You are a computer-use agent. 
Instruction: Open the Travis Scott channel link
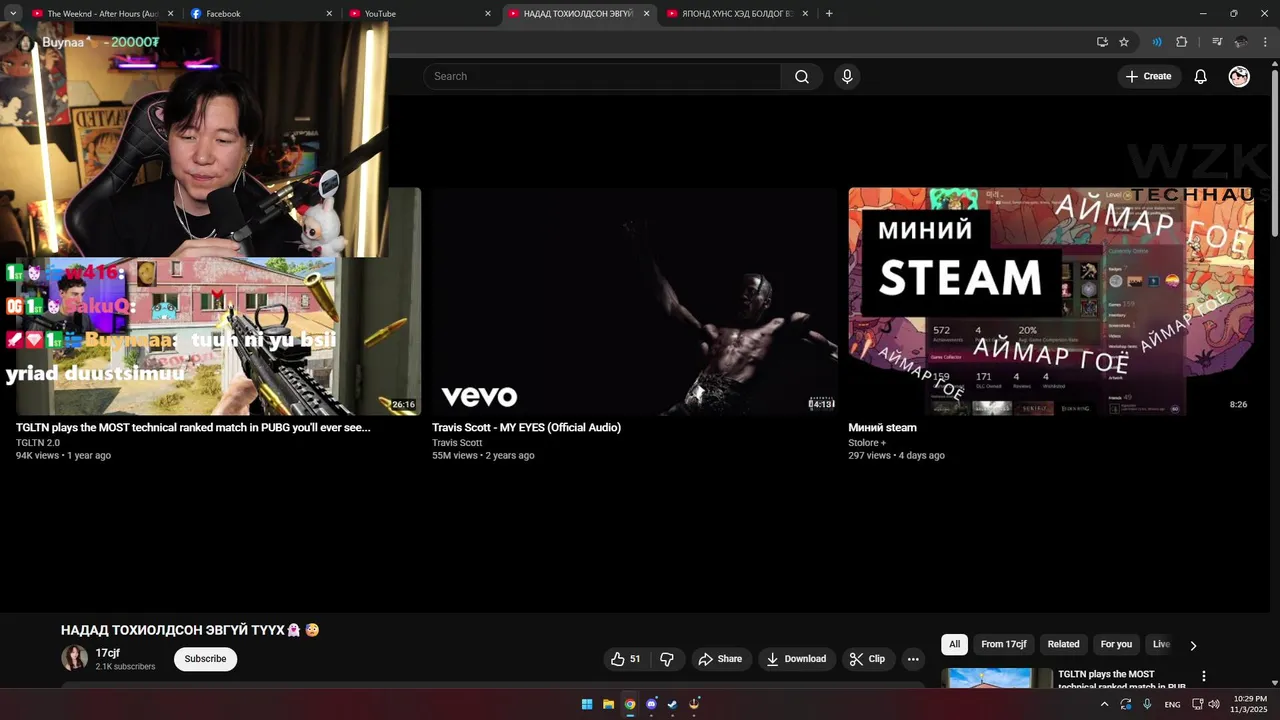[x=457, y=443]
